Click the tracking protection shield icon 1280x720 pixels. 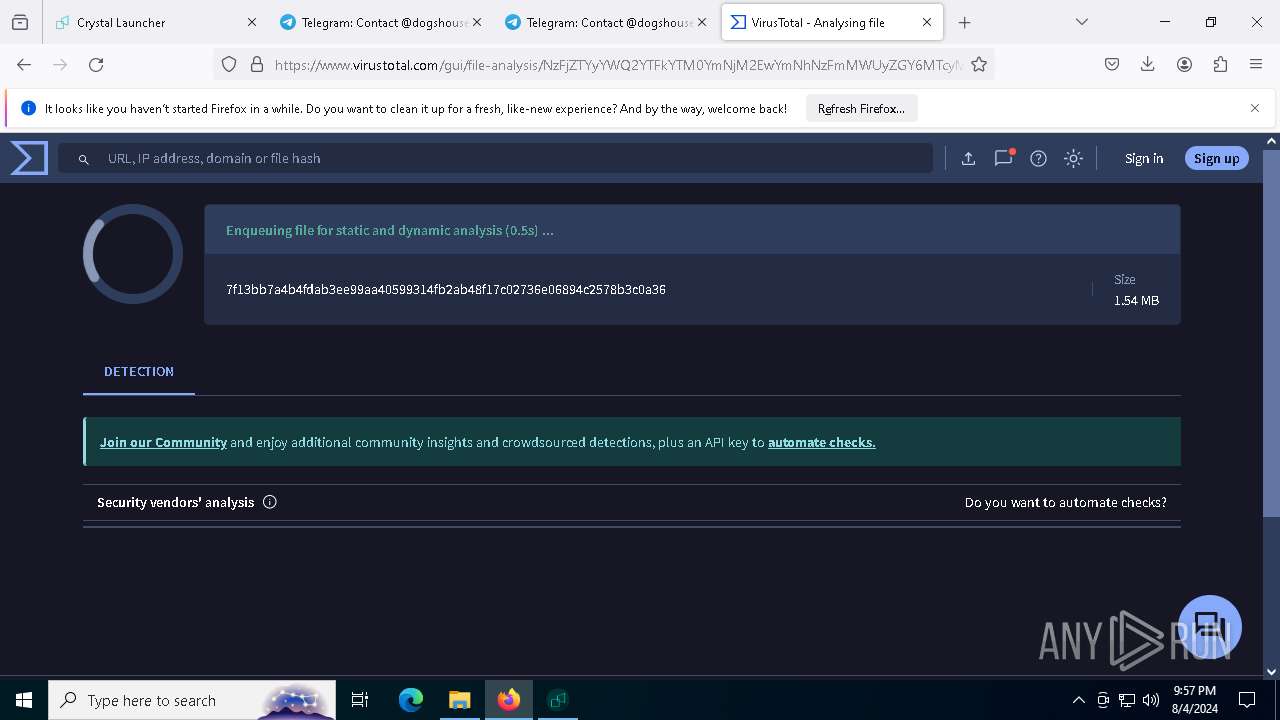(229, 64)
